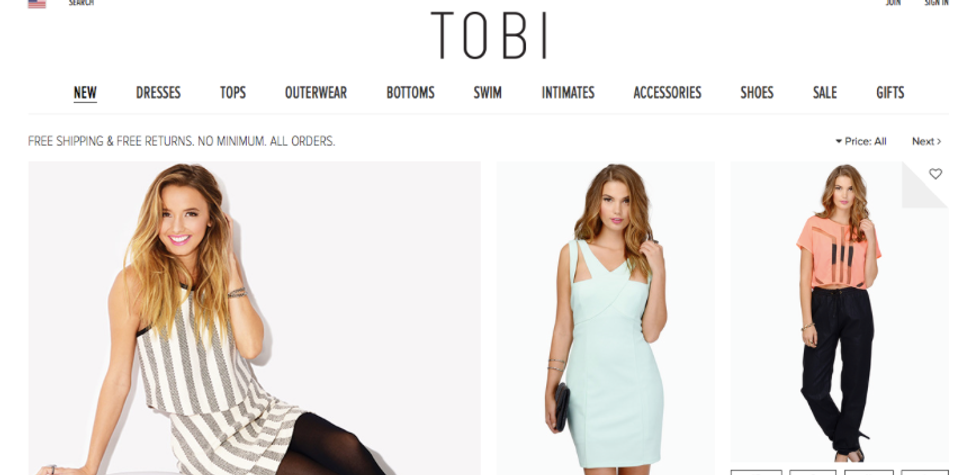This screenshot has height=475, width=980.
Task: View the ACCESSORIES menu
Action: click(x=667, y=93)
